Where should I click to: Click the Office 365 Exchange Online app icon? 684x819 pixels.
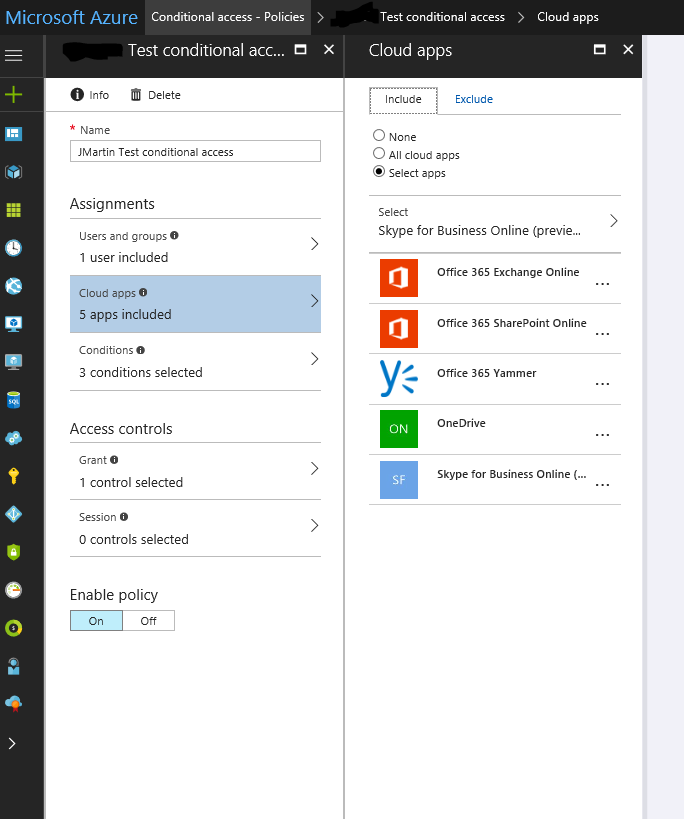[x=399, y=278]
